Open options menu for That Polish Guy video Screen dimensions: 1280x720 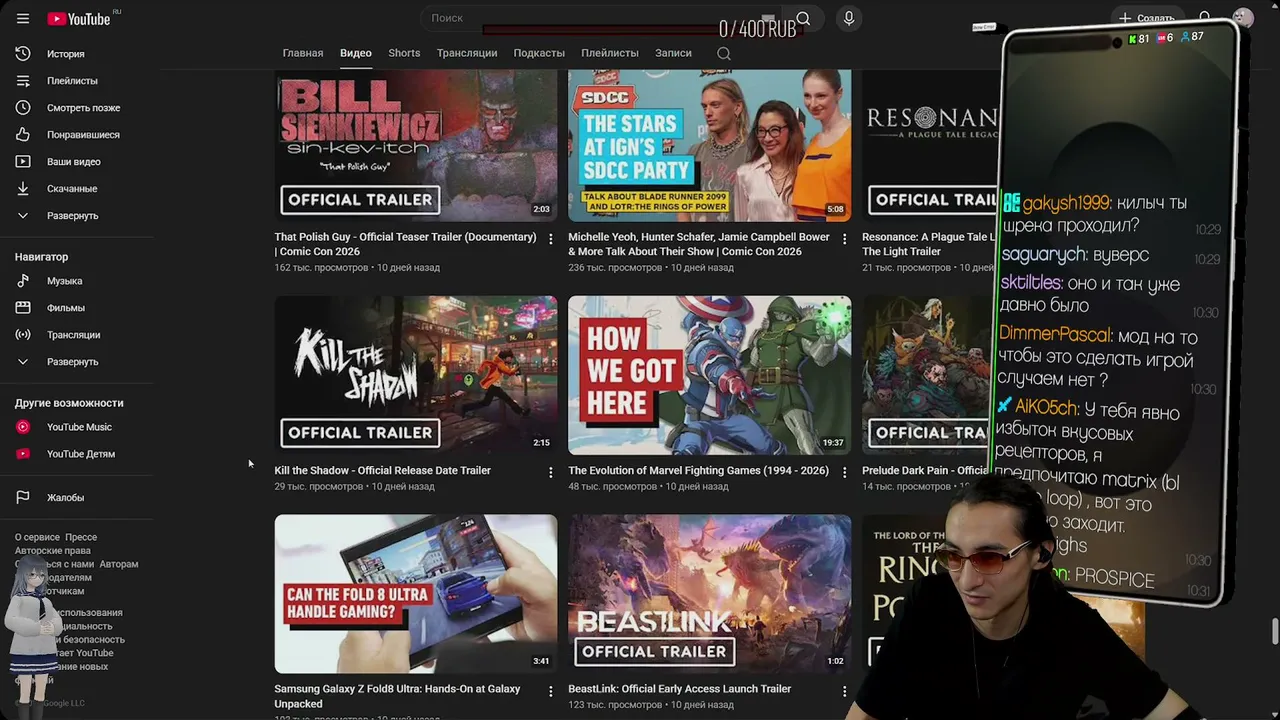point(550,239)
